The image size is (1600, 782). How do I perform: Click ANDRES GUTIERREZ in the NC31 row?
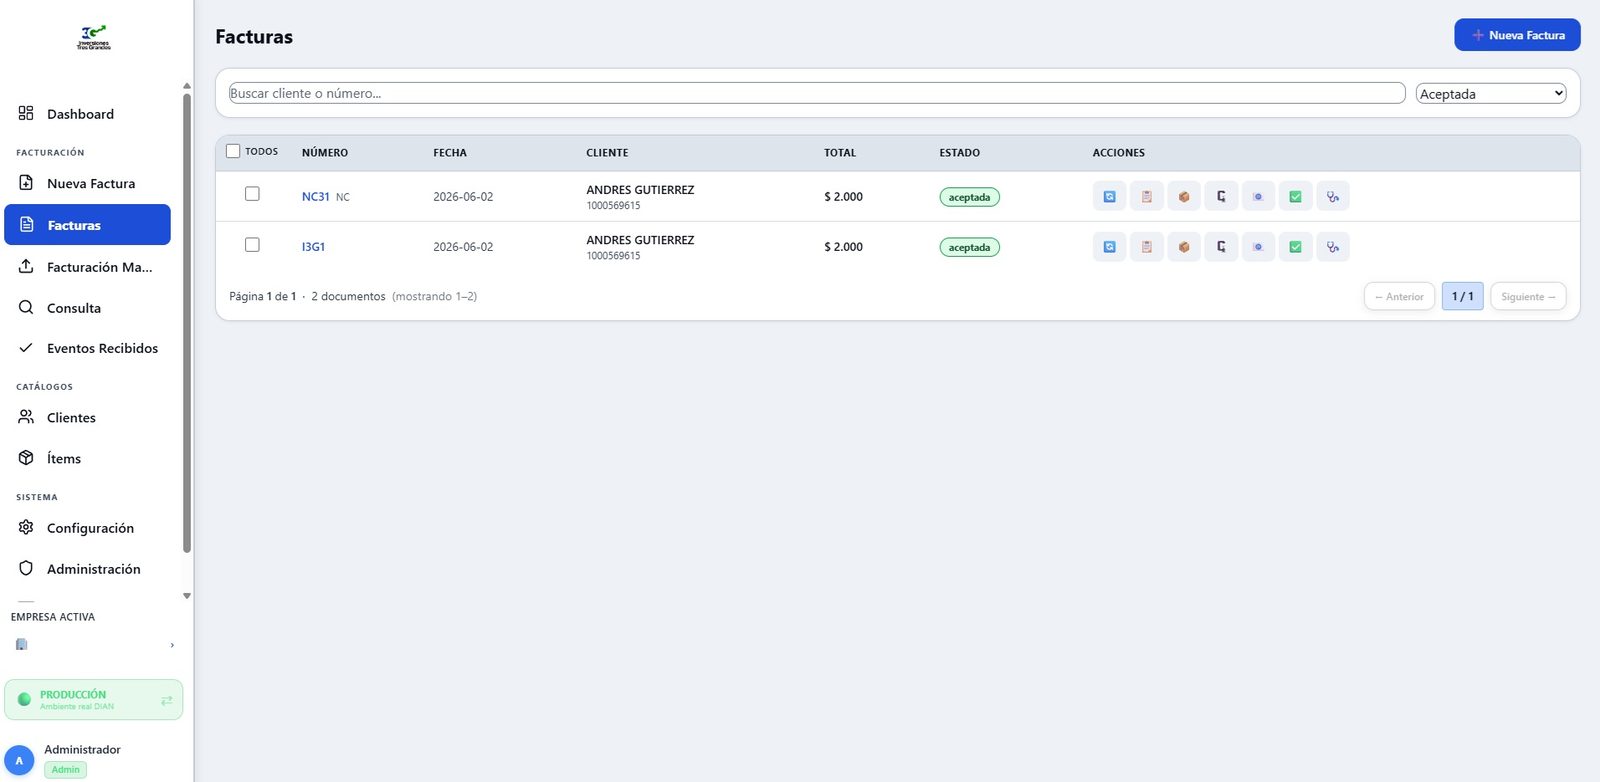click(x=640, y=190)
